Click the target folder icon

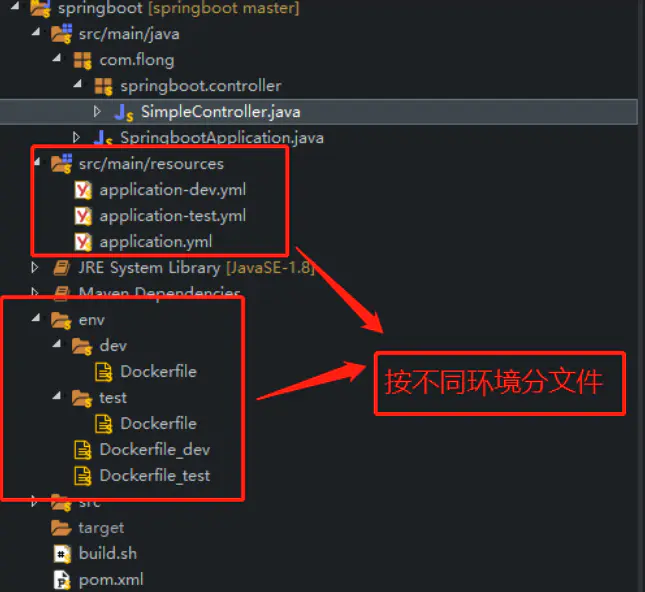tap(61, 528)
